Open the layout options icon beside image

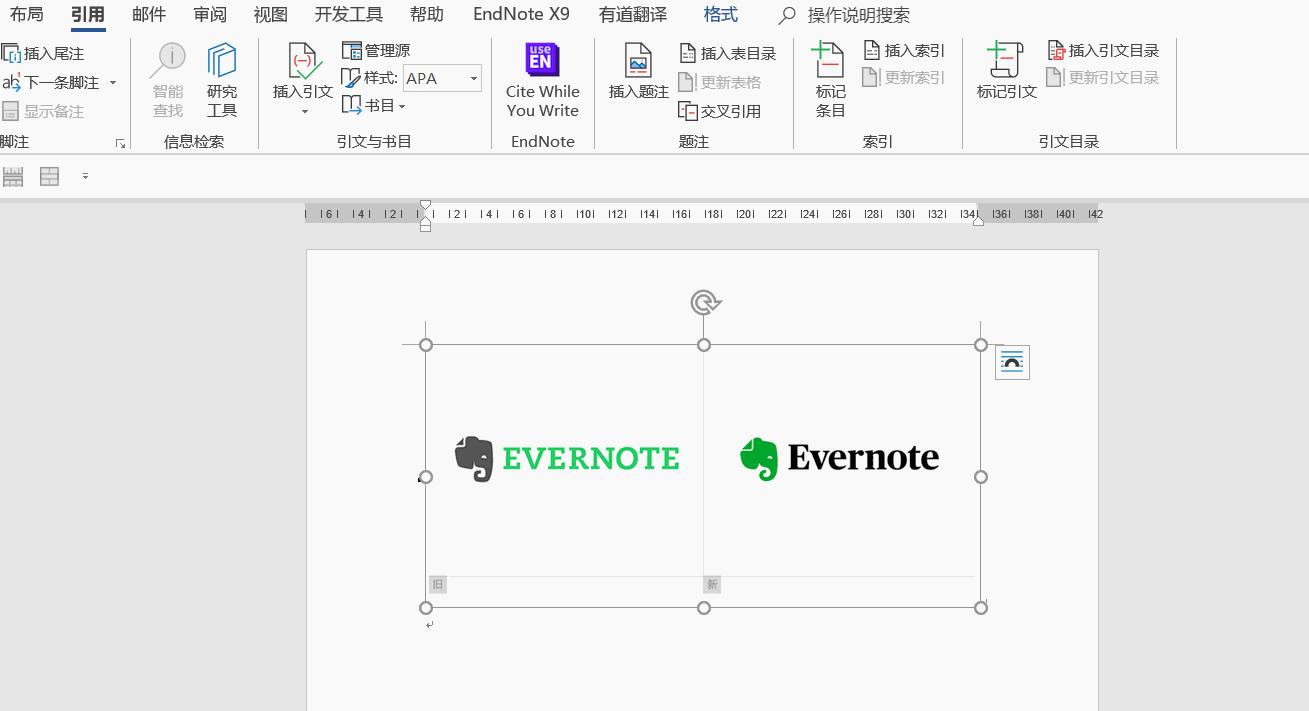(1012, 362)
